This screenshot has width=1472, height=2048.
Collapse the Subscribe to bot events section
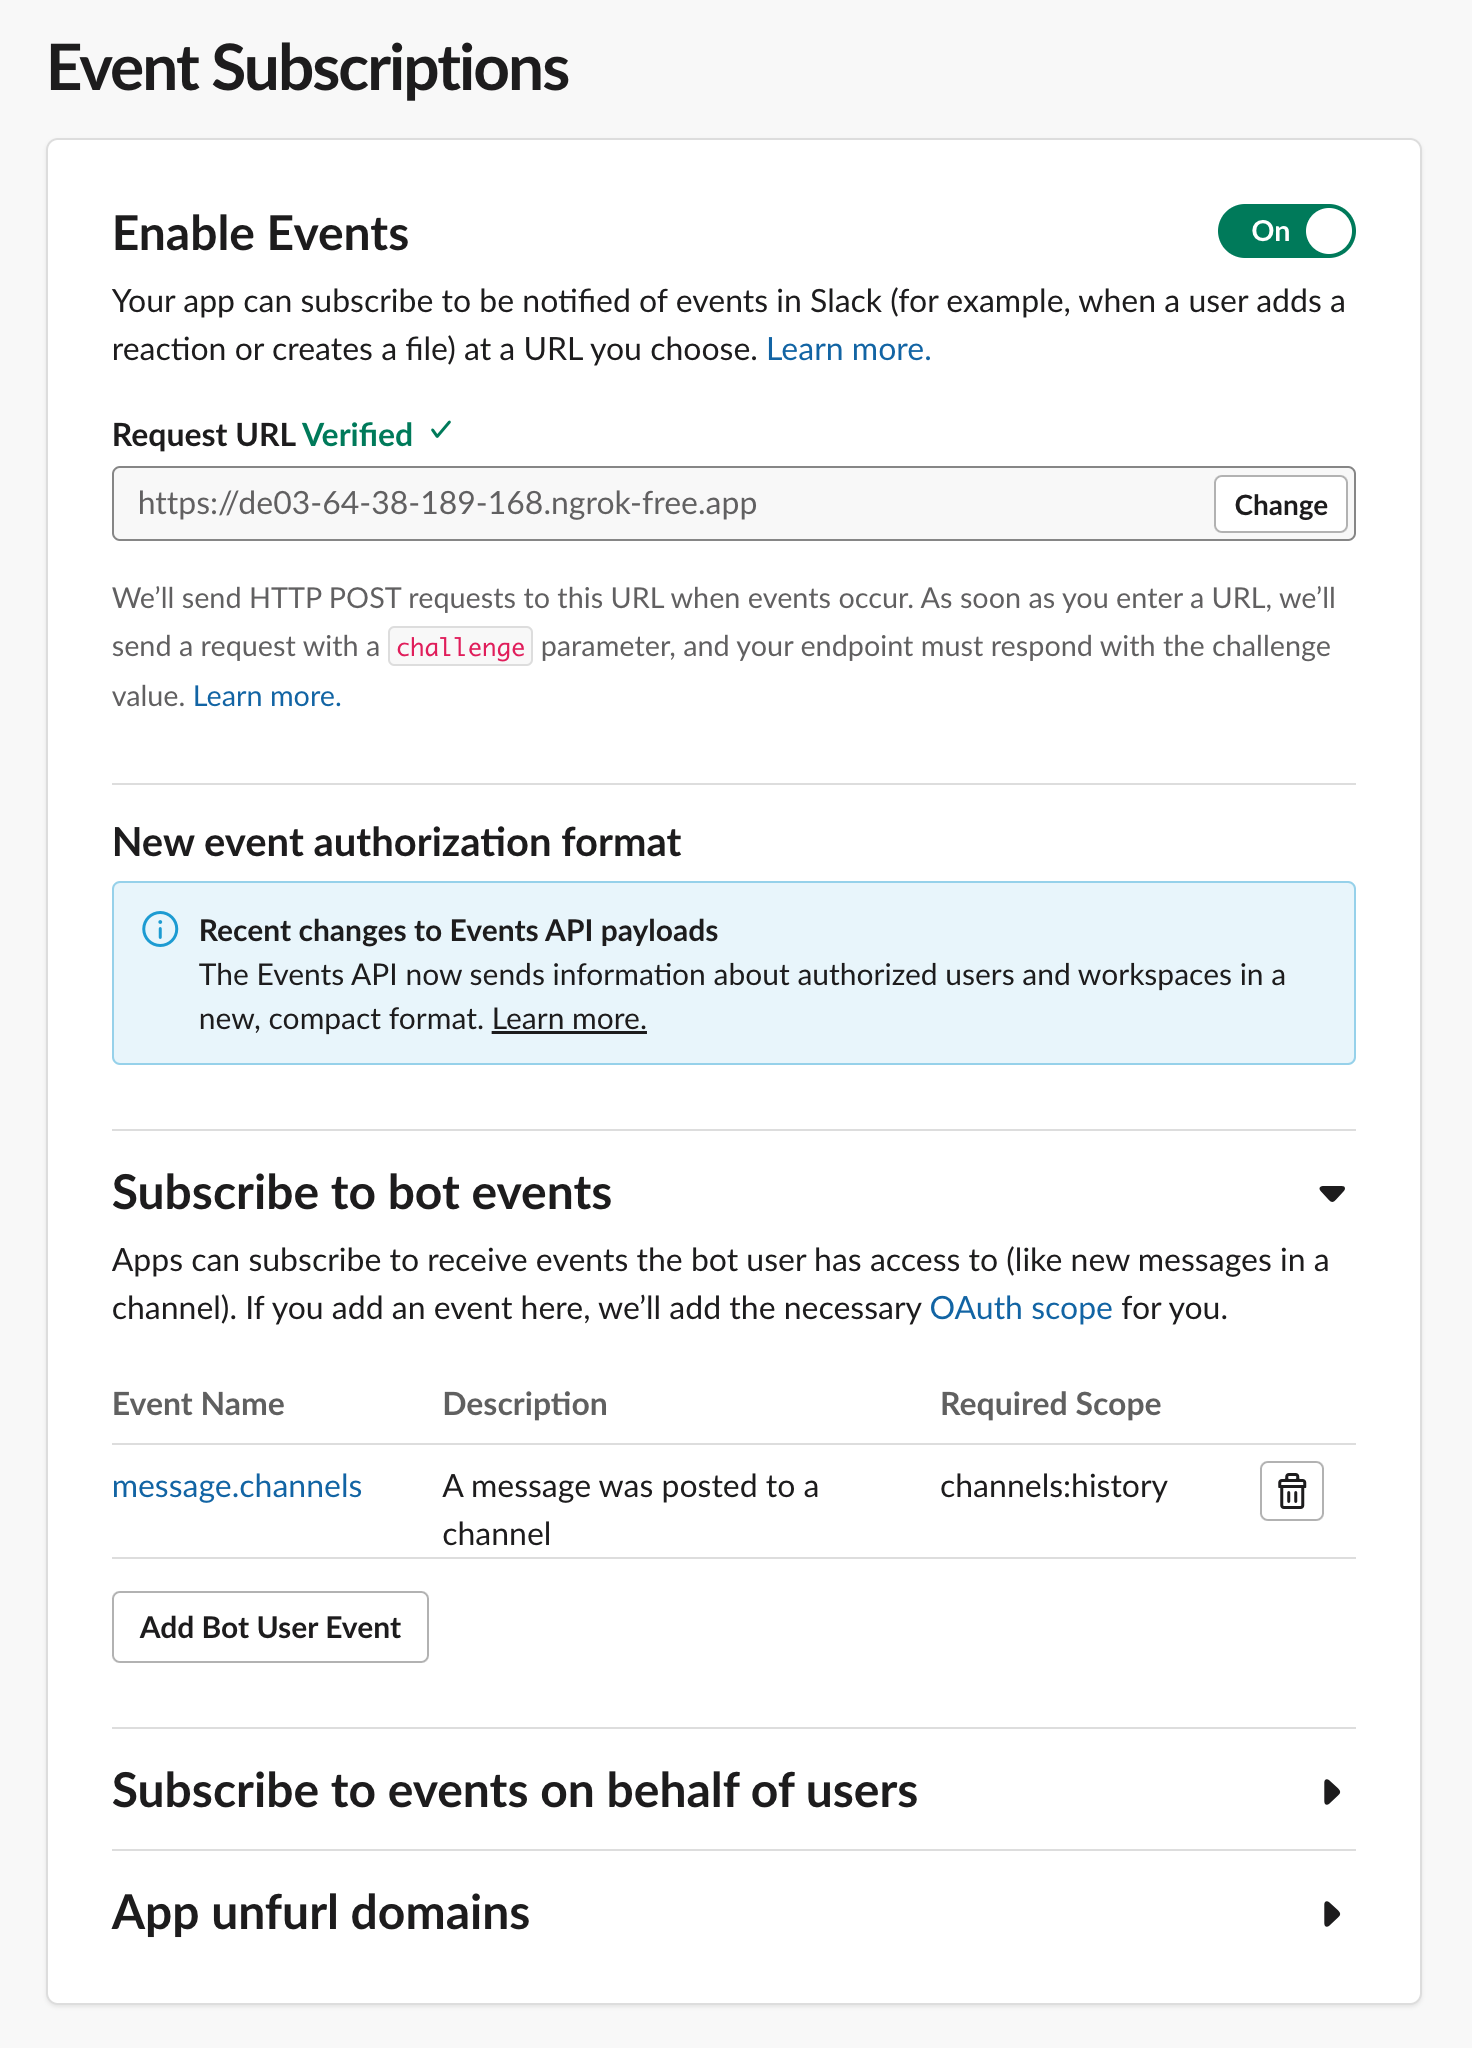pyautogui.click(x=1331, y=1193)
